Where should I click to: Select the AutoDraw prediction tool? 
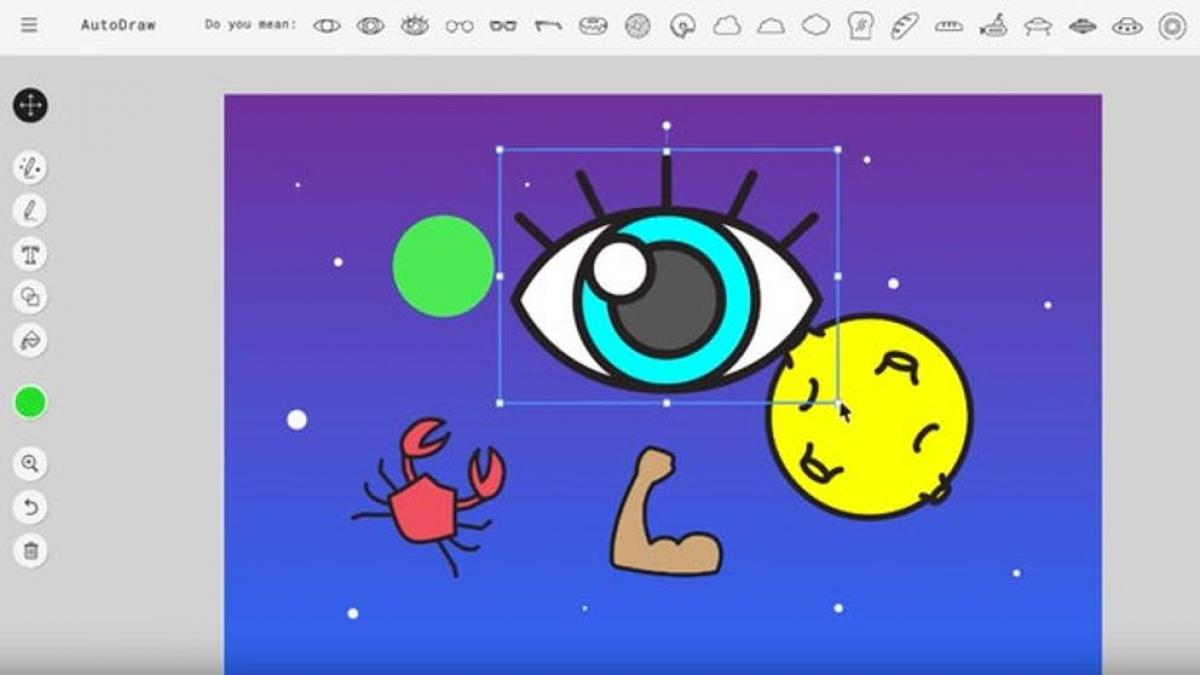click(x=29, y=169)
